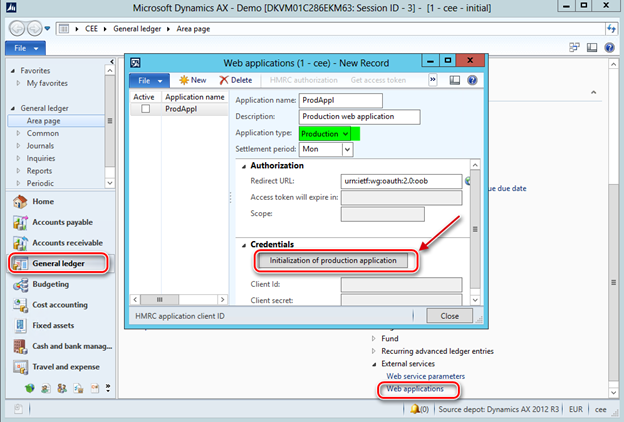Open File menu in Web applications dialog
Image resolution: width=624 pixels, height=422 pixels.
pyautogui.click(x=150, y=80)
